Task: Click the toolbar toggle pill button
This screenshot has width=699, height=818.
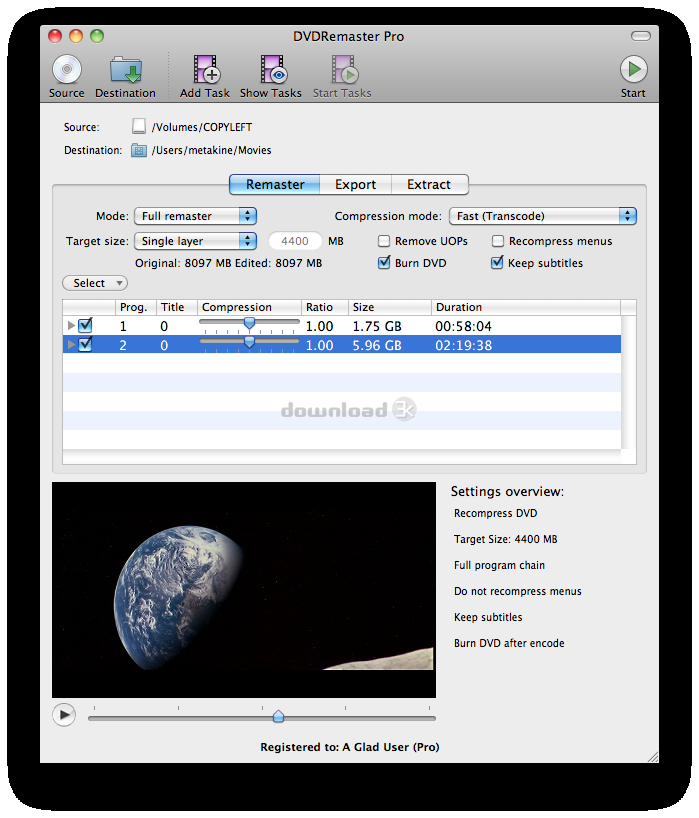Action: tap(641, 36)
